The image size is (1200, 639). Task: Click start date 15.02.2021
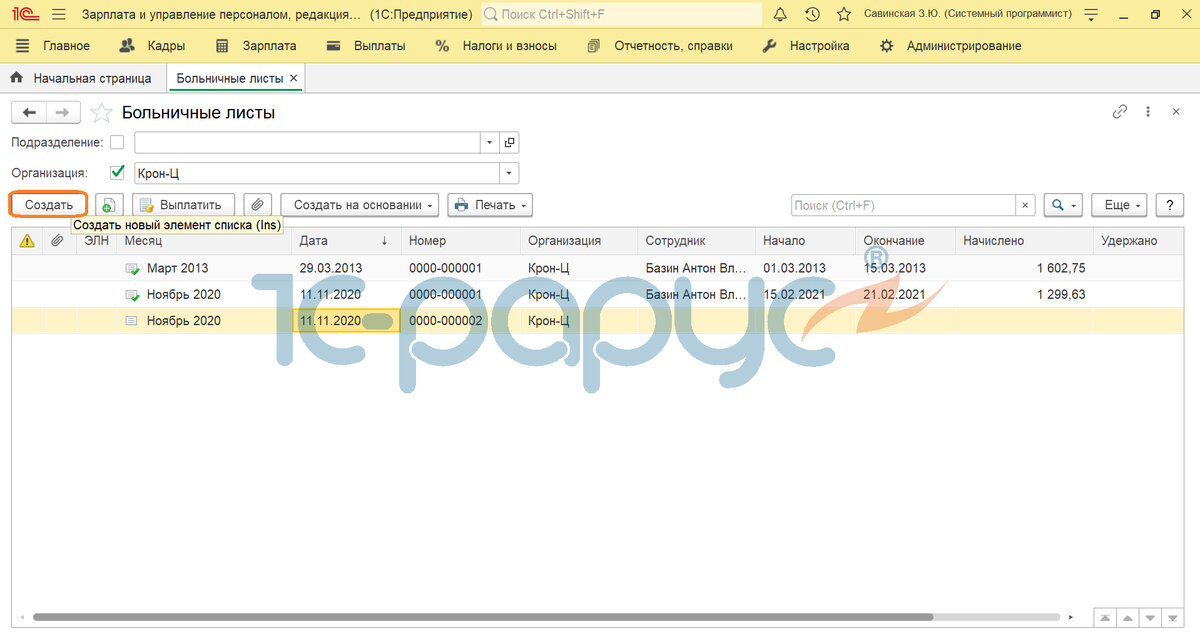click(795, 295)
